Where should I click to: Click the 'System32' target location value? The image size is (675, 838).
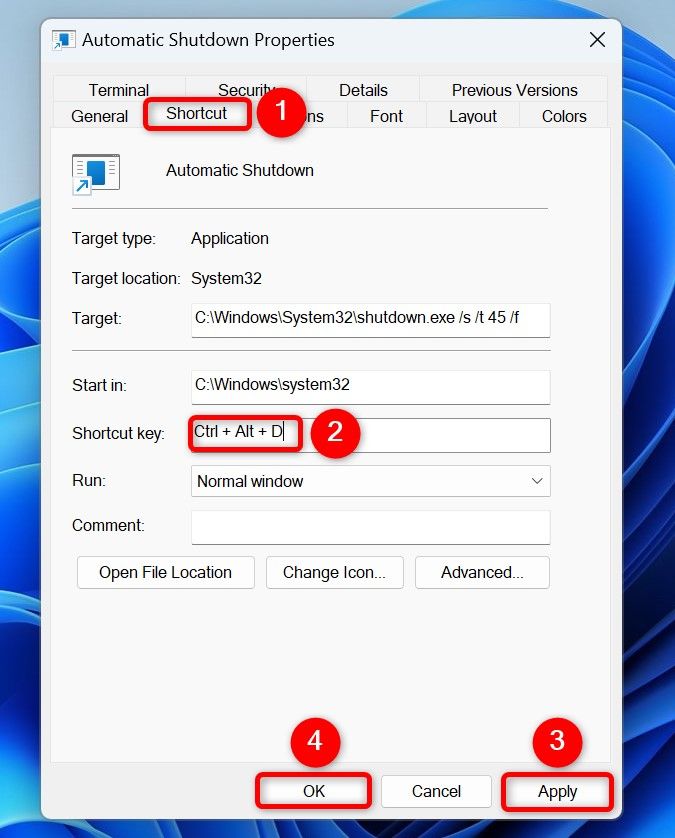[x=227, y=278]
